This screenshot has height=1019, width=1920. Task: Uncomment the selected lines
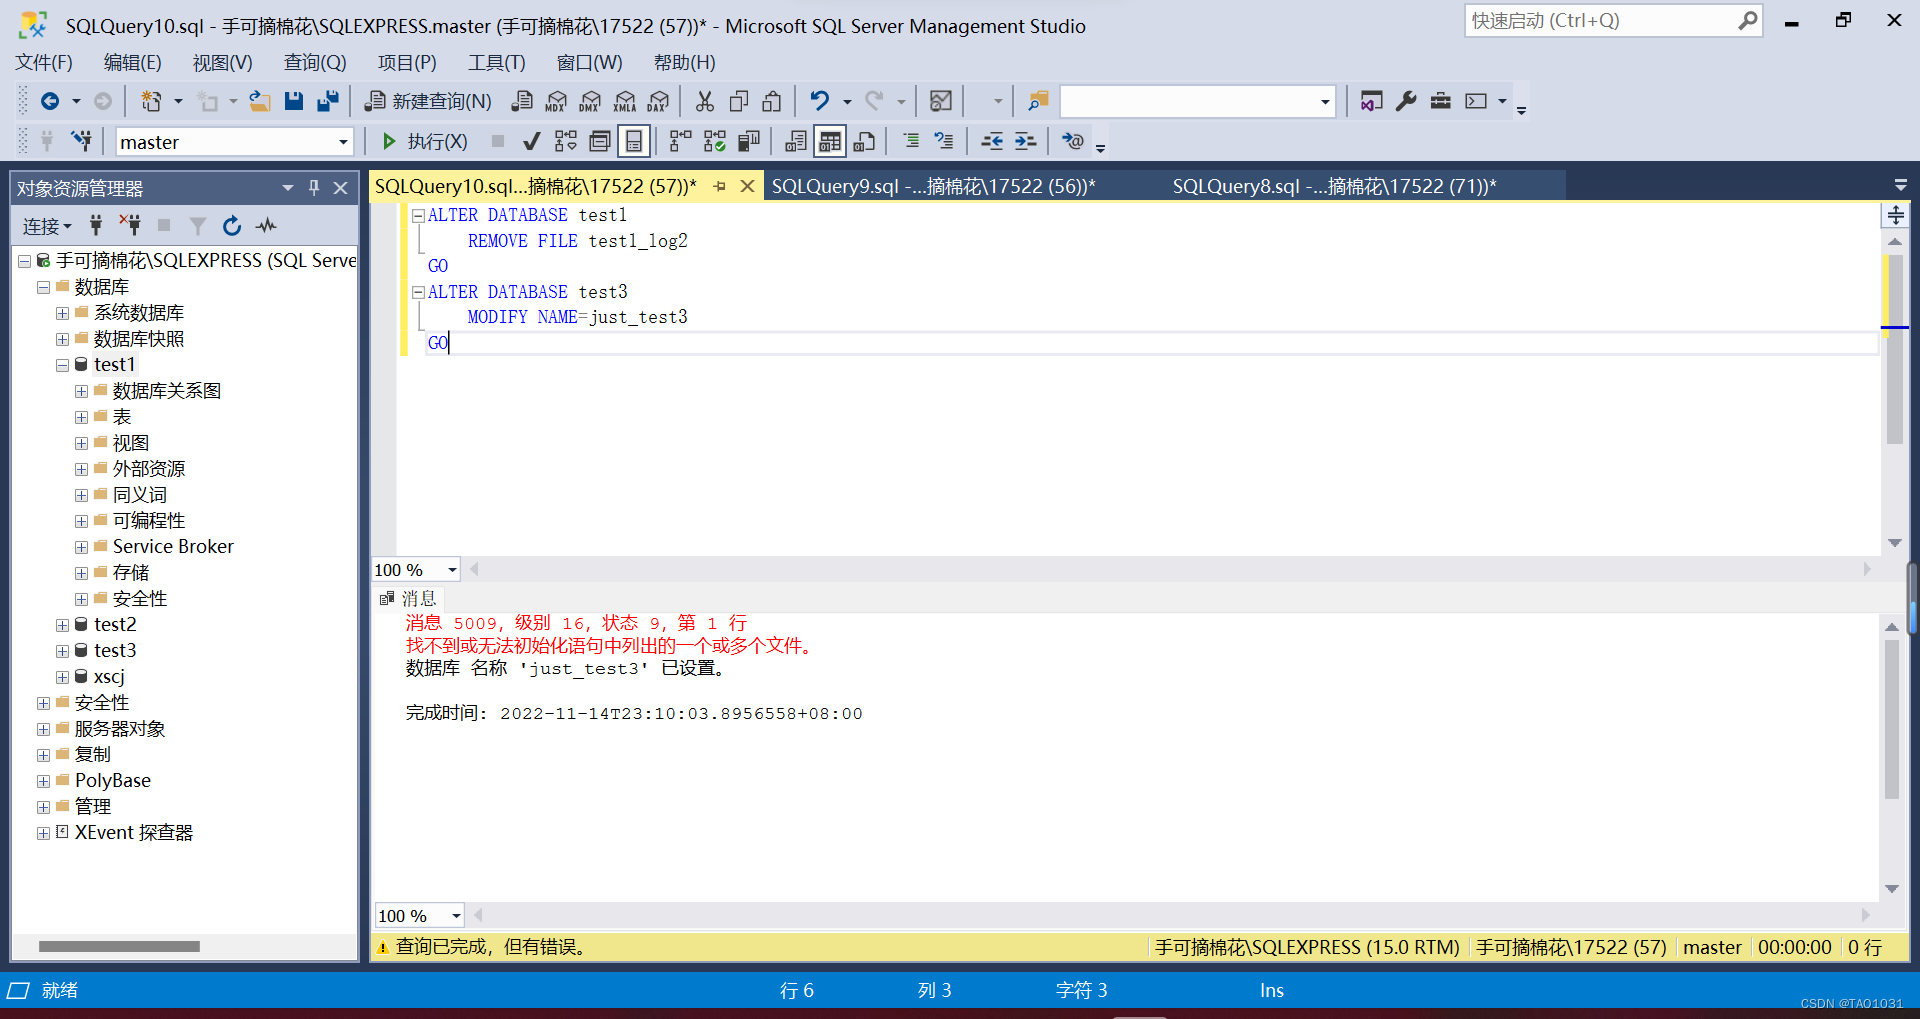944,141
